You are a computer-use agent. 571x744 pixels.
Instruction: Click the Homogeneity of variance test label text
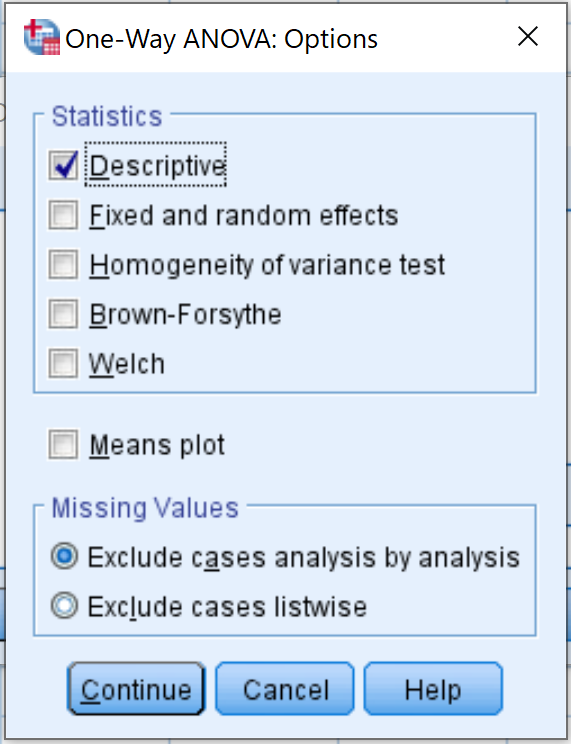coord(267,265)
